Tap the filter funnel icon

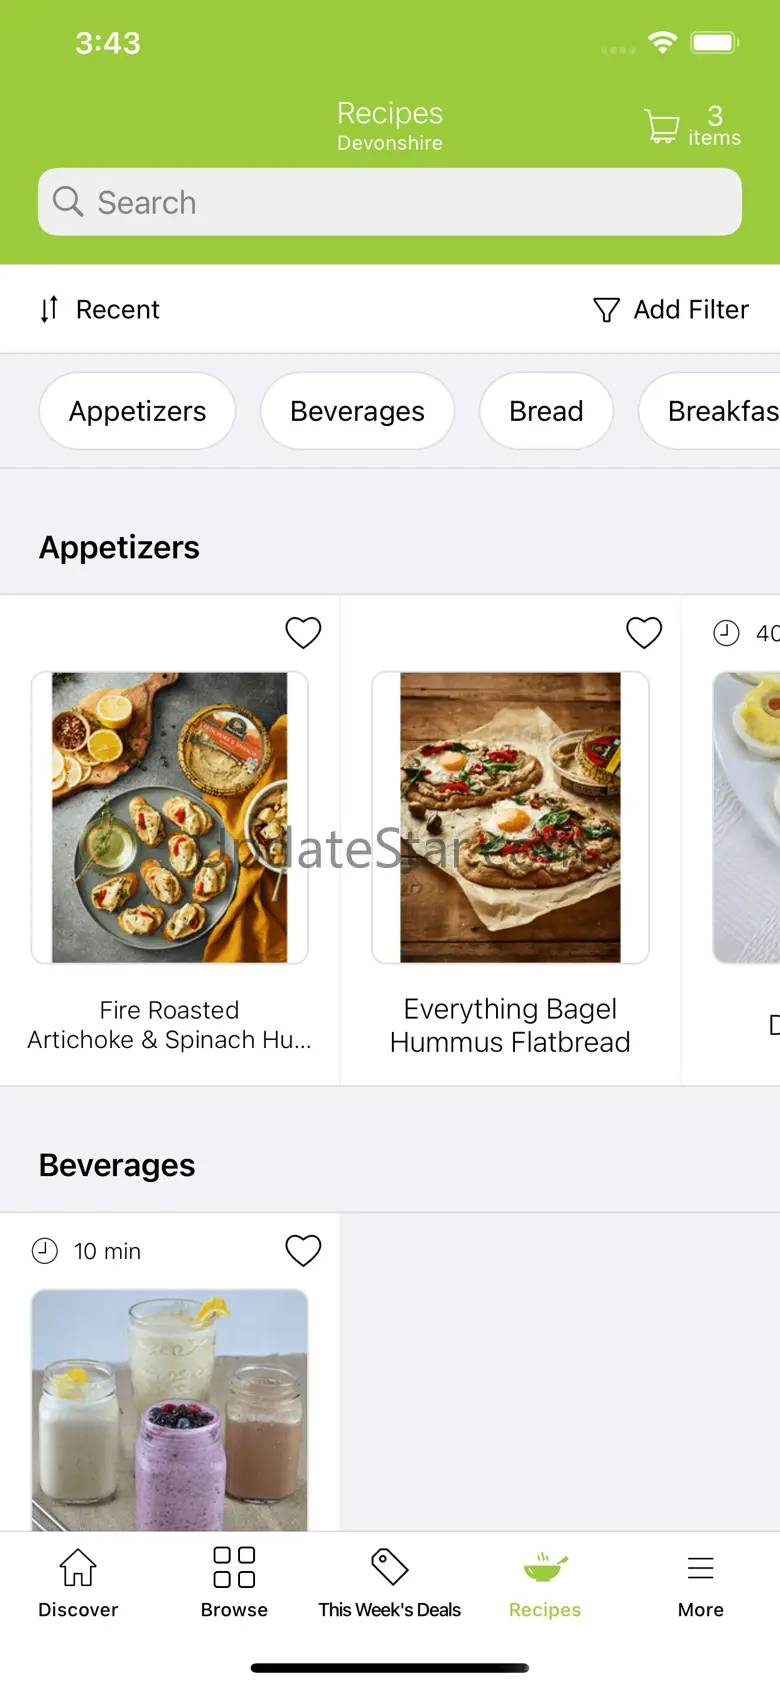pos(606,310)
